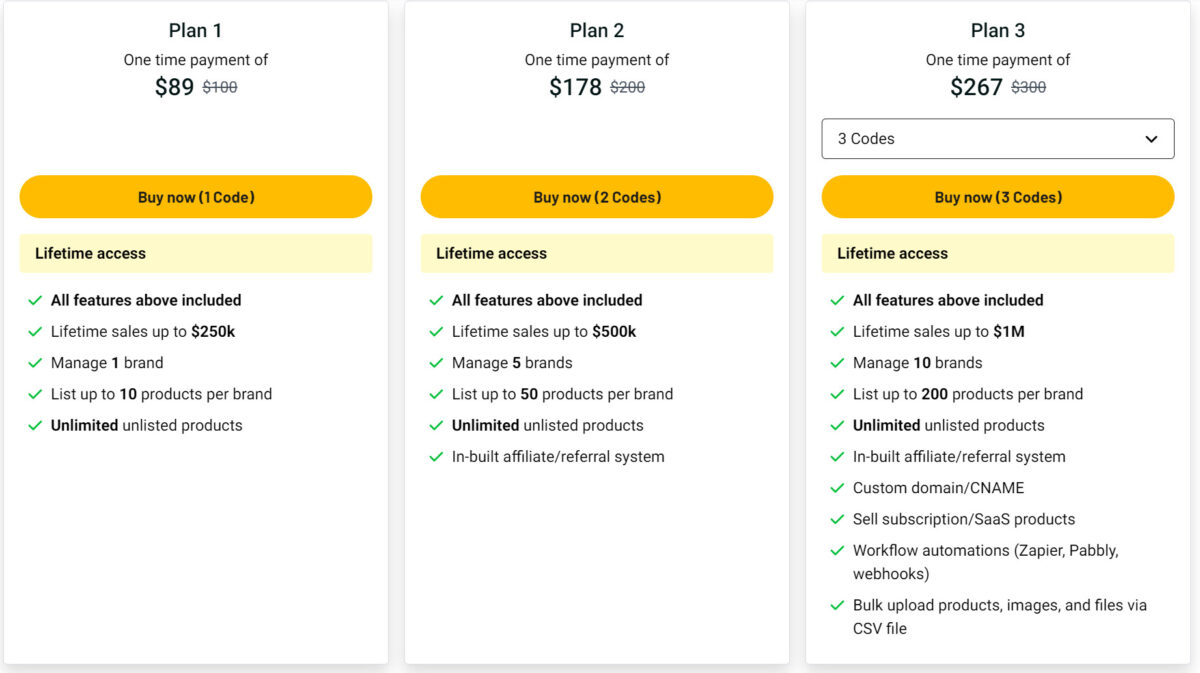Click the chevron arrow in the codes selector
Screen dimensions: 1200x673
click(x=1151, y=139)
